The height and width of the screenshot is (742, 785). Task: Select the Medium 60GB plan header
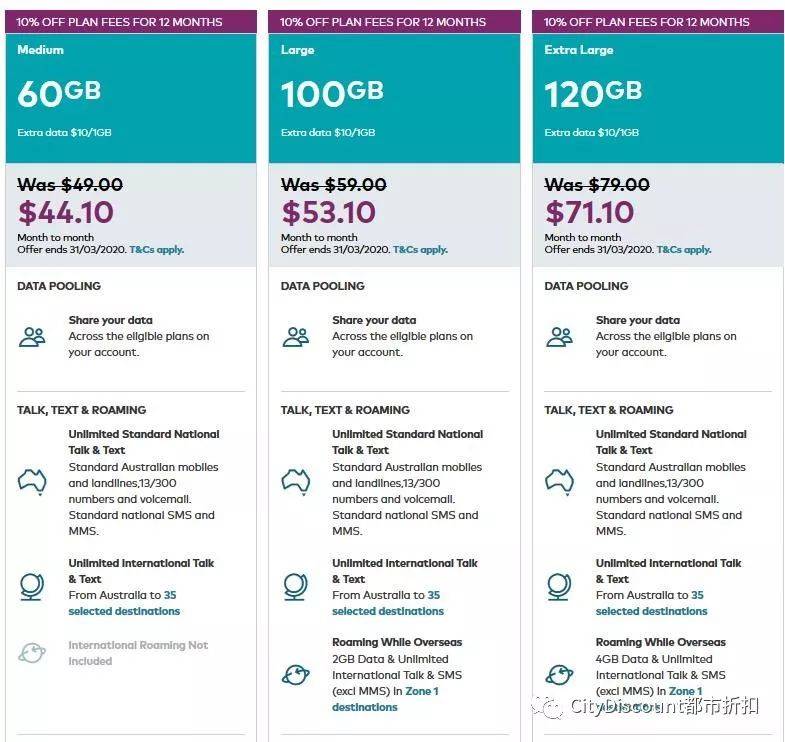pyautogui.click(x=131, y=98)
